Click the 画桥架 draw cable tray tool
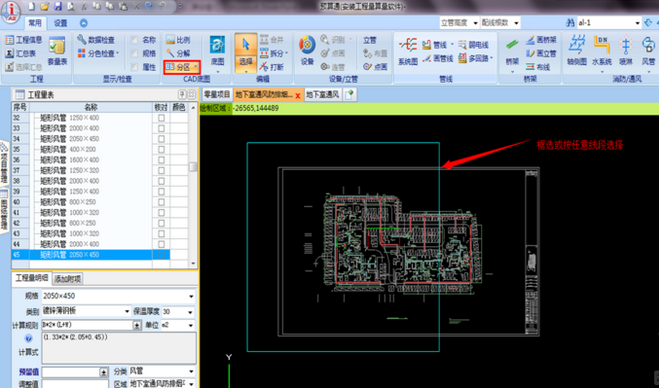Viewport: 659px width, 388px height. click(x=541, y=40)
